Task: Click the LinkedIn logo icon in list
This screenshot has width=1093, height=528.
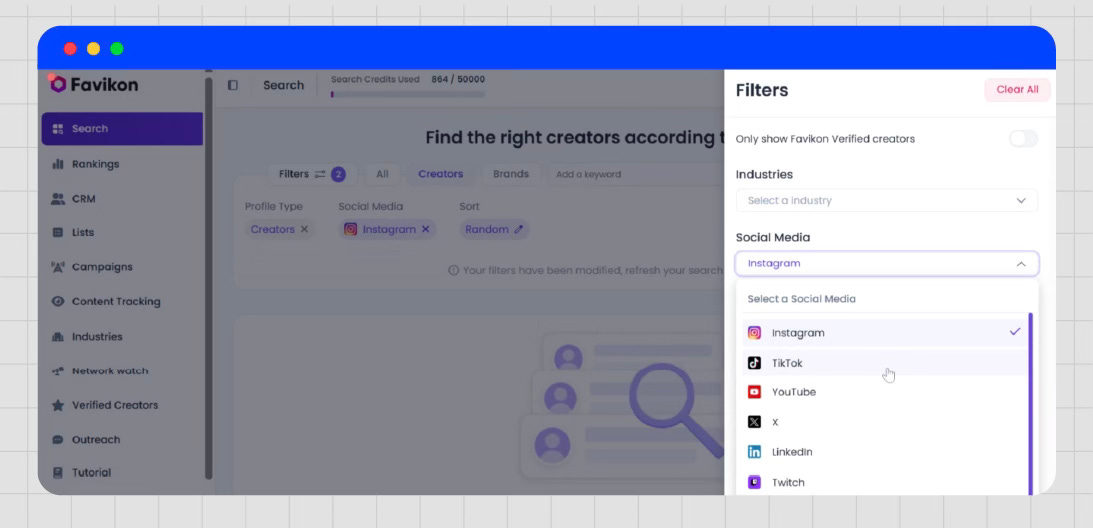Action: click(x=754, y=452)
